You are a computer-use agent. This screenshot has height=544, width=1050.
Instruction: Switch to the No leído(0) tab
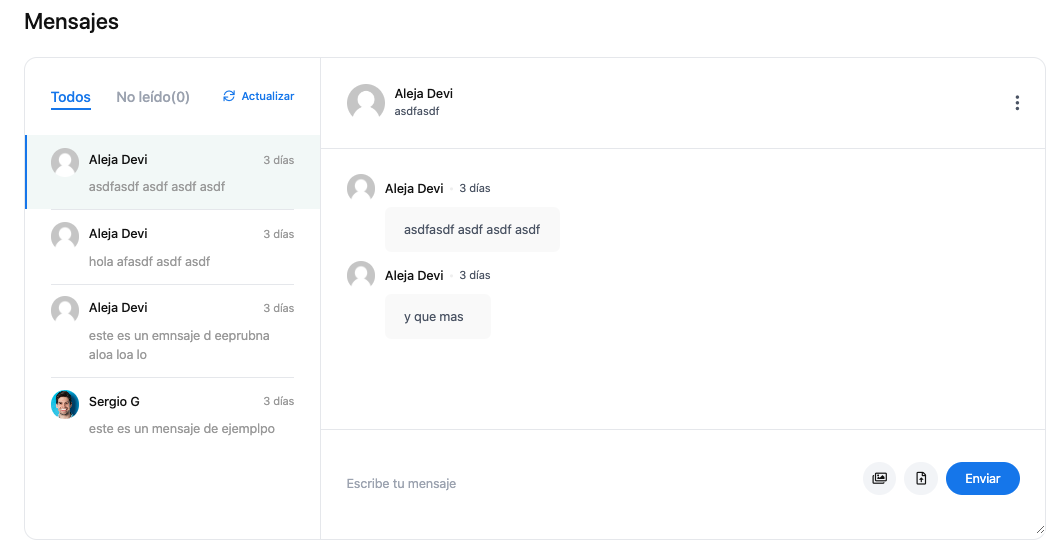tap(153, 97)
